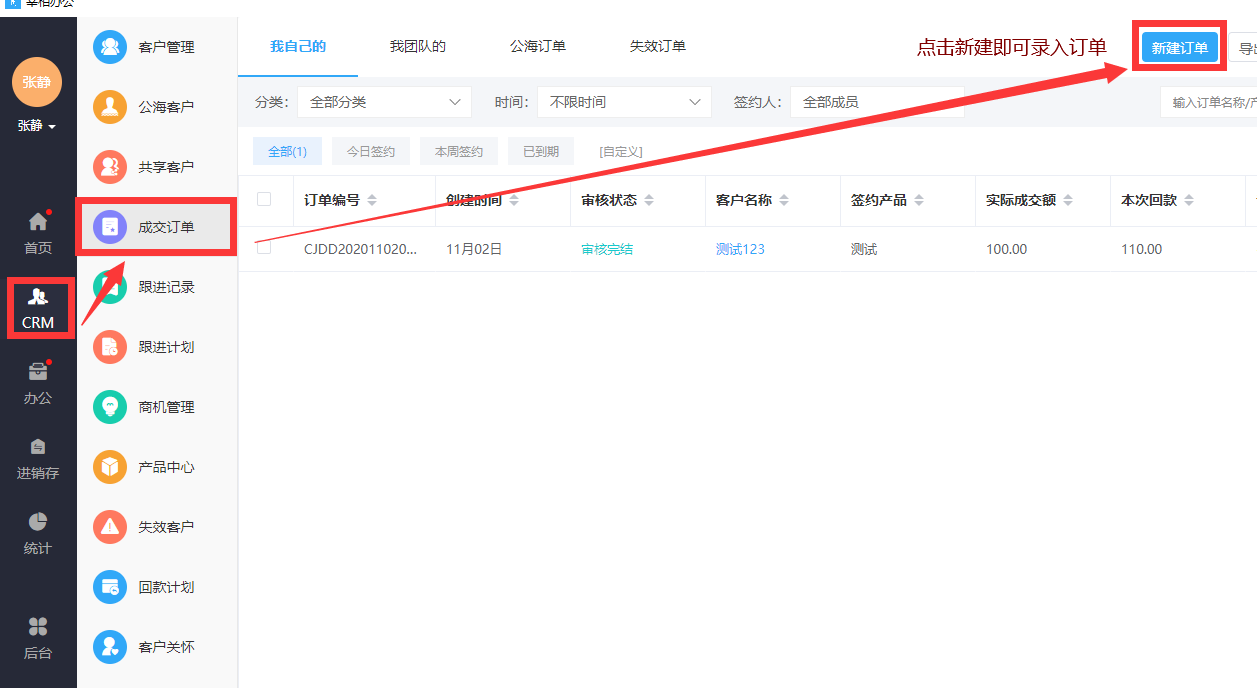Click the 共享客户 icon
1257x688 pixels.
110,167
